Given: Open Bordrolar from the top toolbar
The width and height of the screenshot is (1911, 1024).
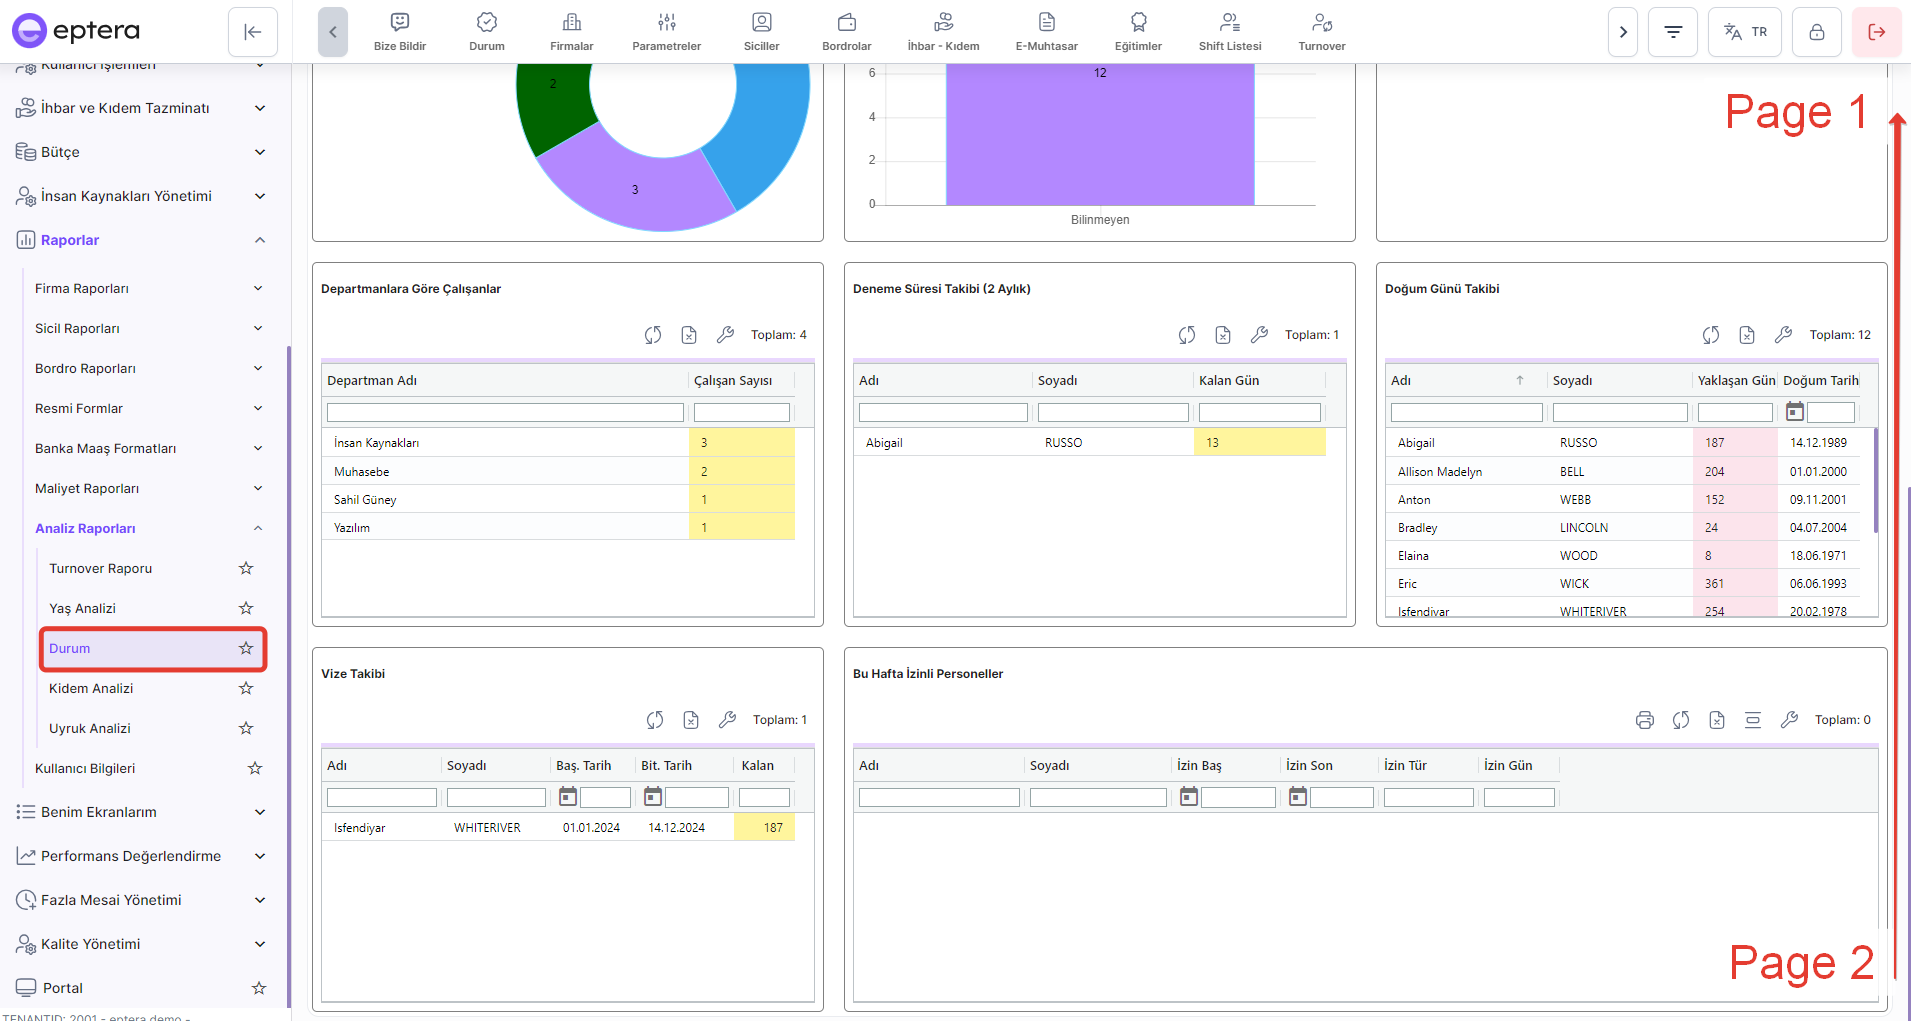Looking at the screenshot, I should point(846,32).
